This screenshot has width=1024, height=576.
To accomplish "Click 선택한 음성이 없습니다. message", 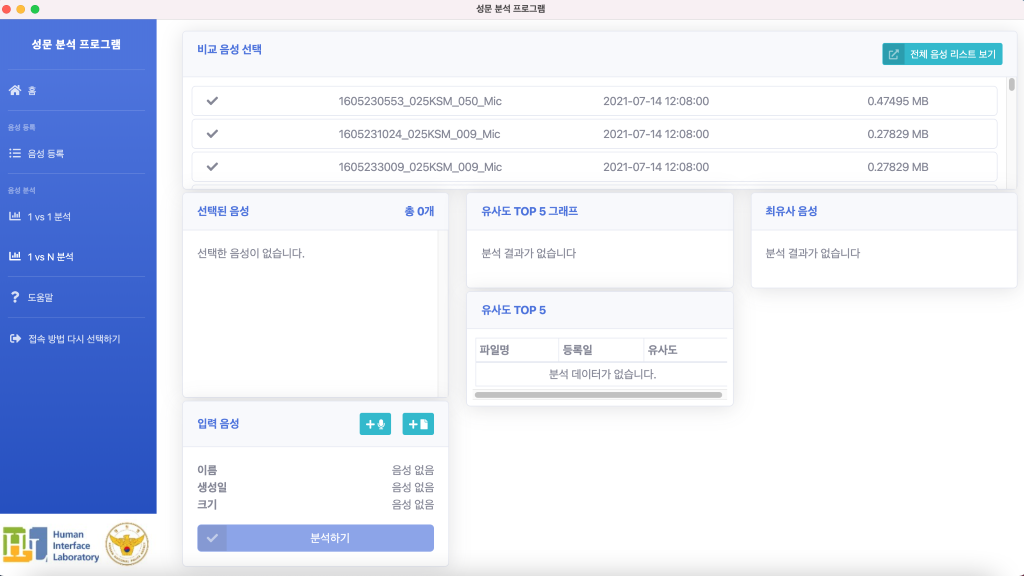I will click(251, 253).
